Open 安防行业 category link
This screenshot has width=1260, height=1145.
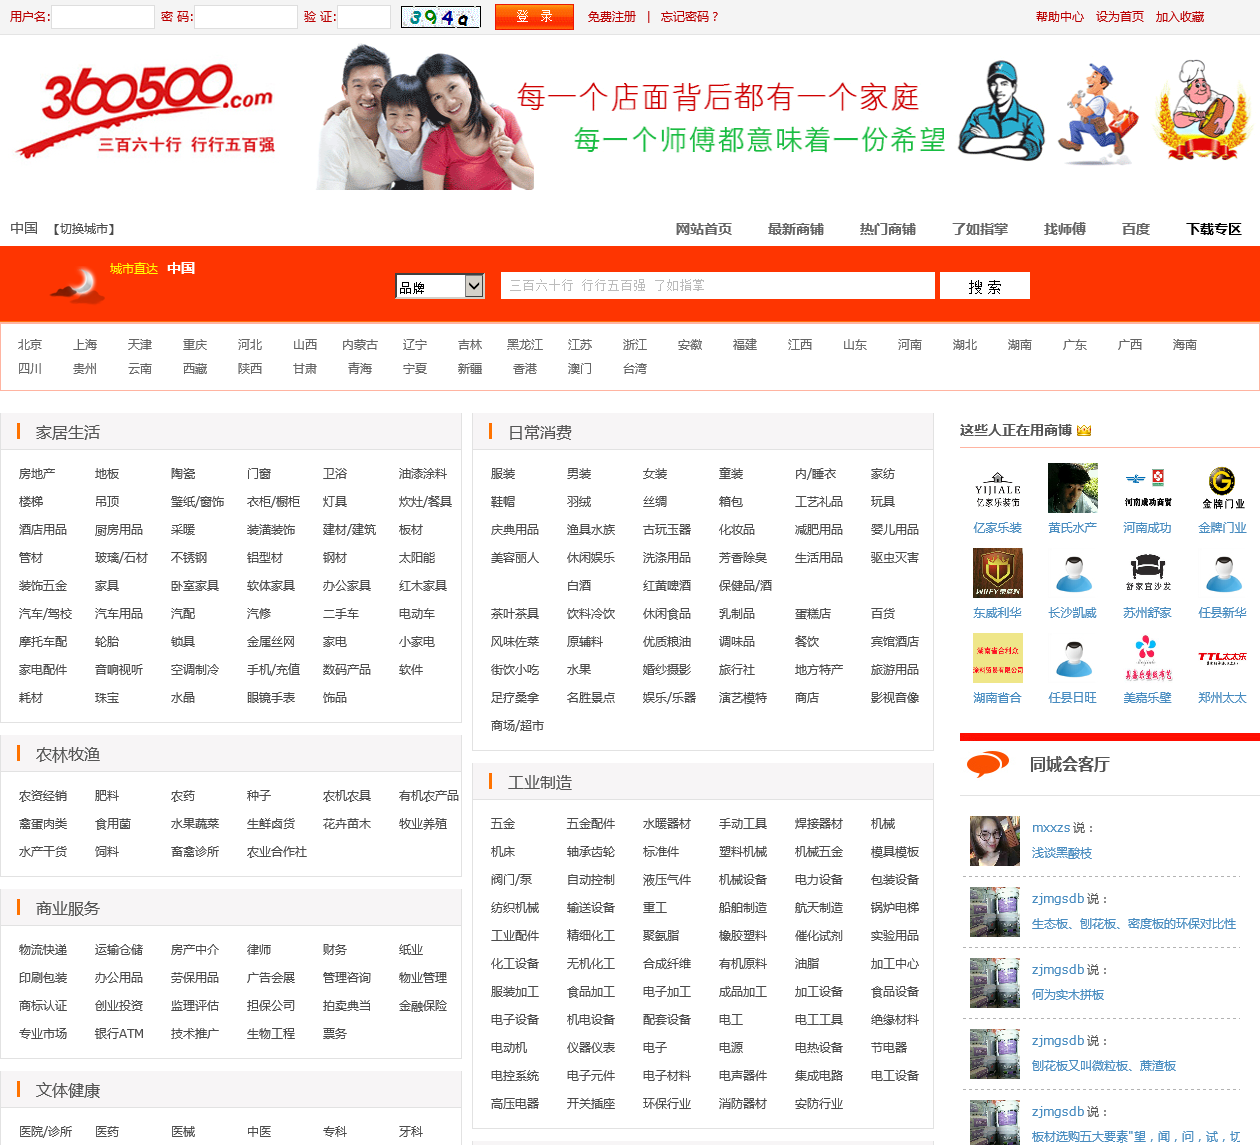click(819, 1104)
